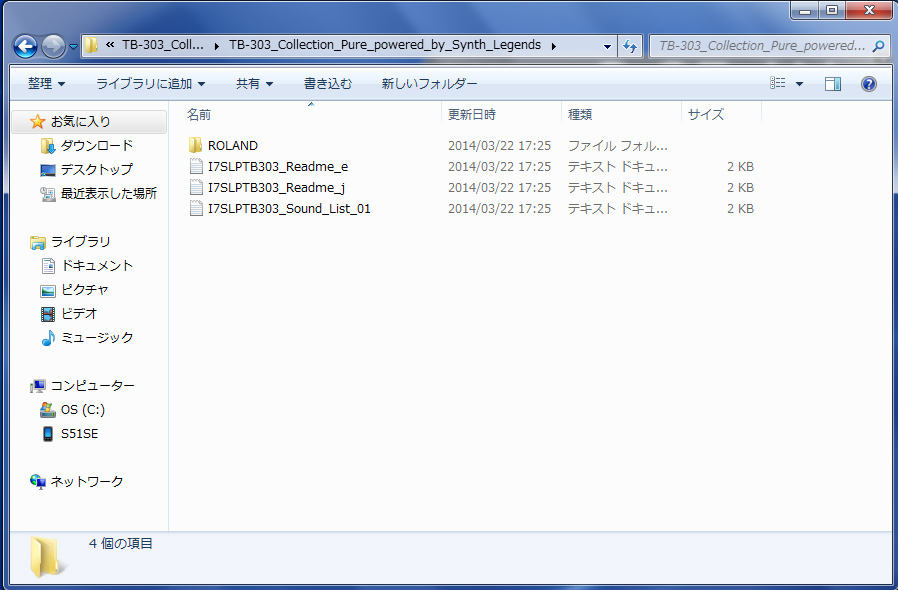Viewport: 898px width, 590px height.
Task: Open the ライブラリに追加 menu
Action: 150,84
